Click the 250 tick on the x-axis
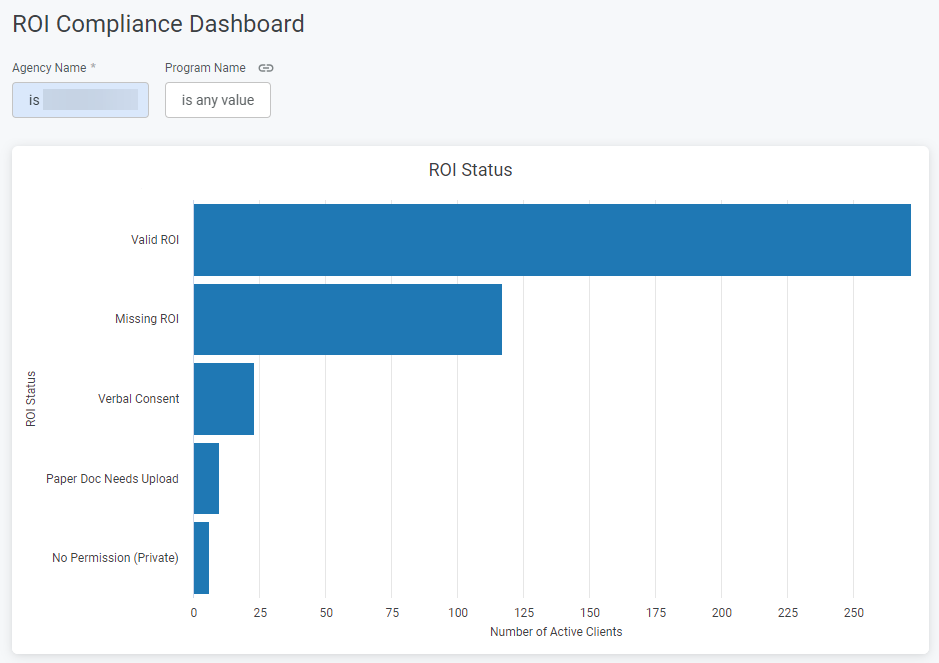 click(853, 613)
